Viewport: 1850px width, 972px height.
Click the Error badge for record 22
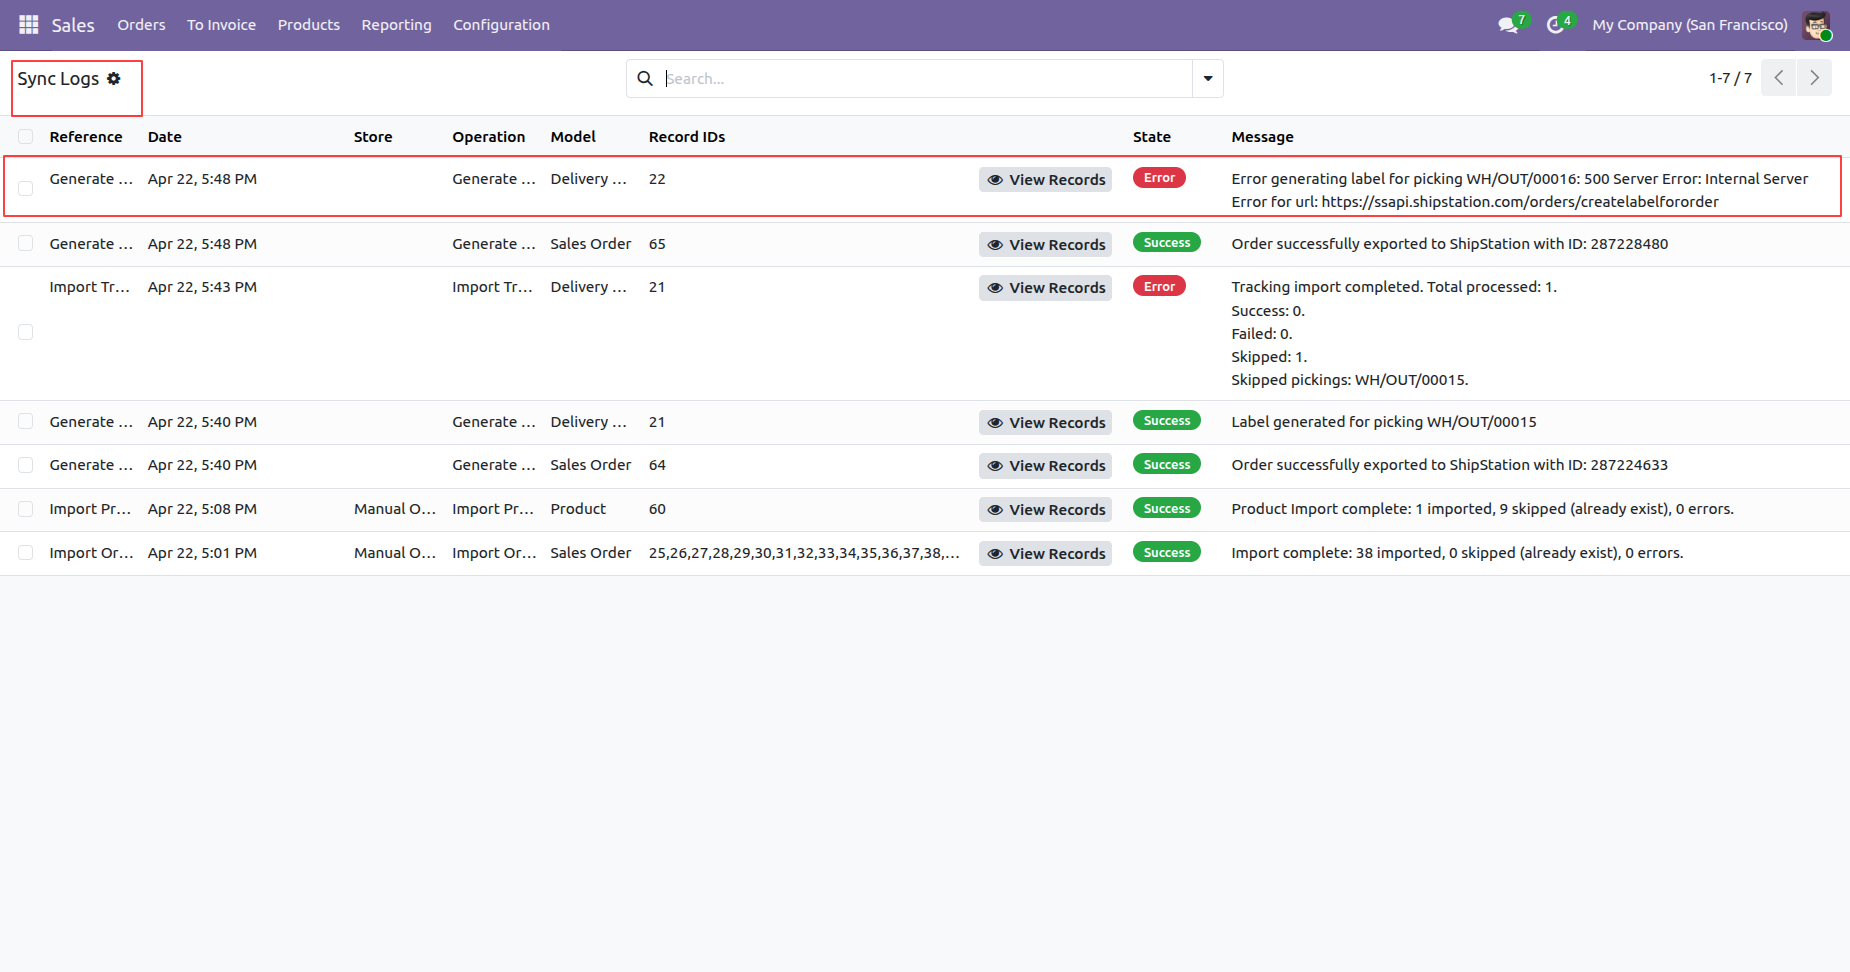coord(1159,178)
